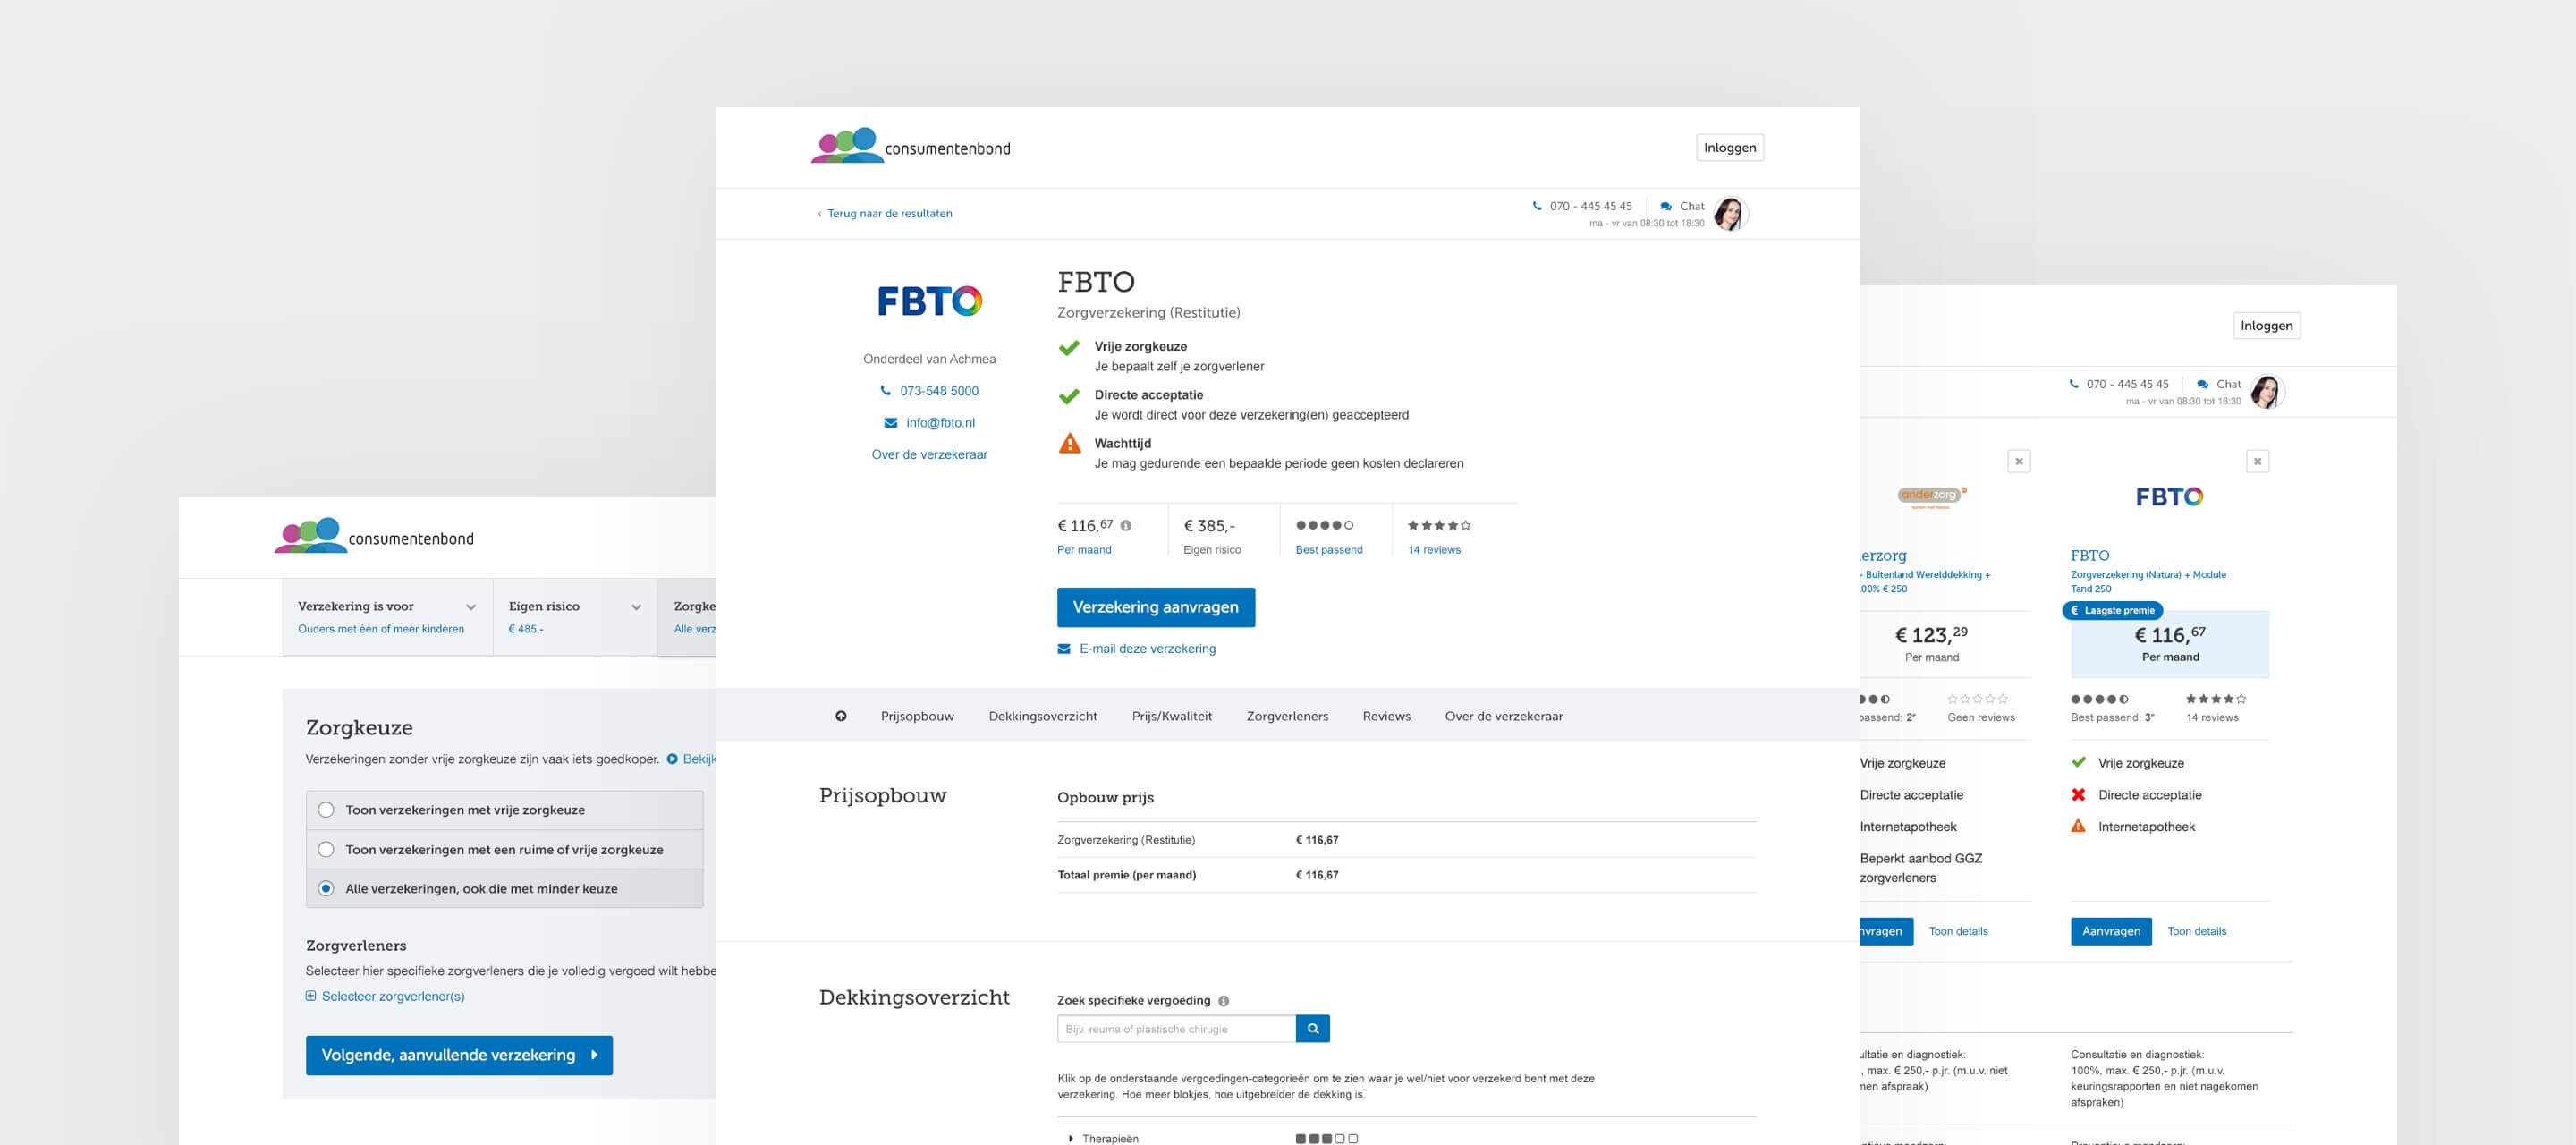Click the phone icon by 070 - 445 45 45 in the center window

[1537, 206]
